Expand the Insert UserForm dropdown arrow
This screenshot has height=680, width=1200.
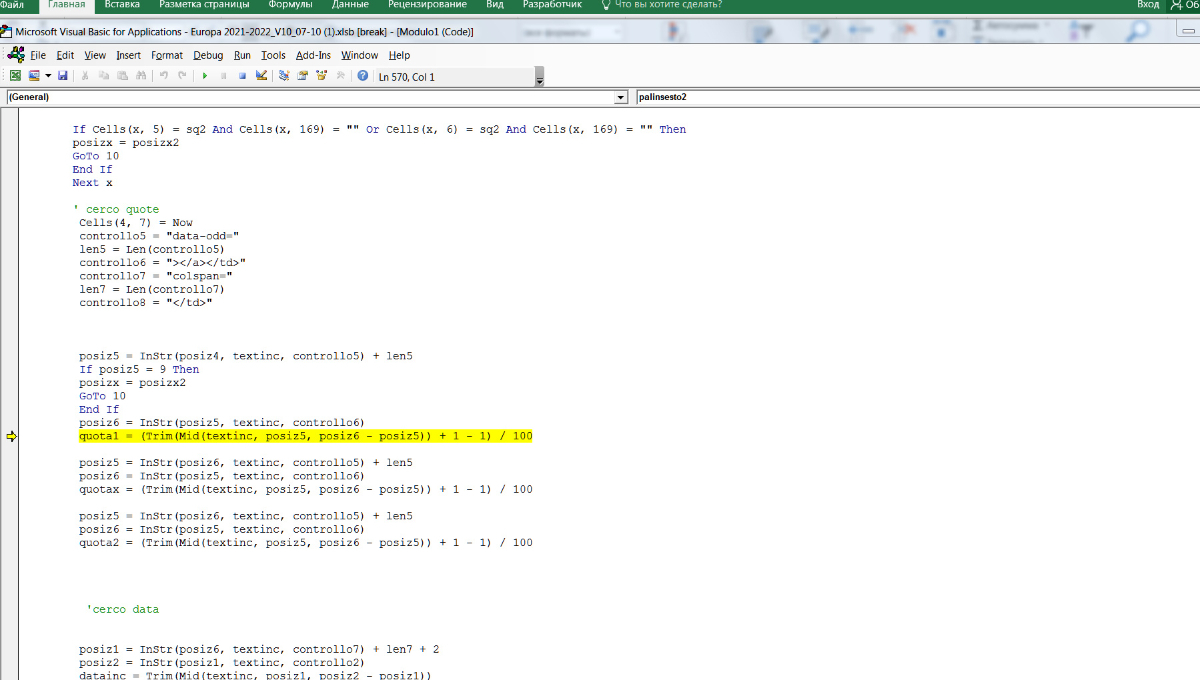click(46, 76)
